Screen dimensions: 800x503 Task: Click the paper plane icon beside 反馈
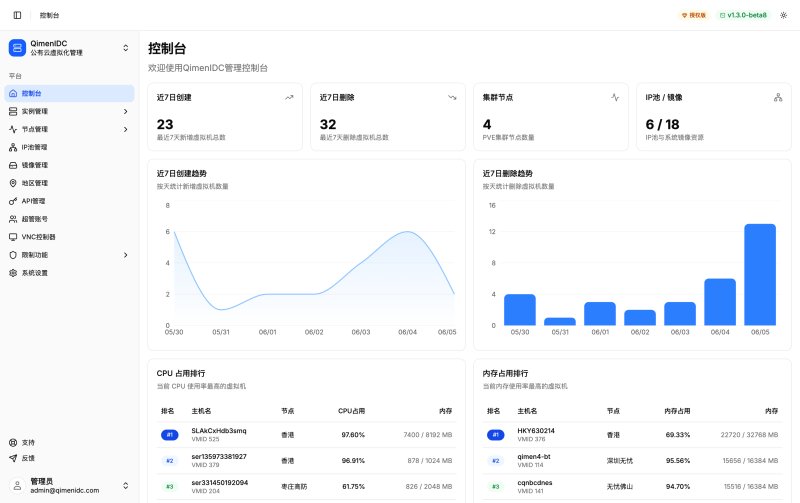(x=13, y=458)
